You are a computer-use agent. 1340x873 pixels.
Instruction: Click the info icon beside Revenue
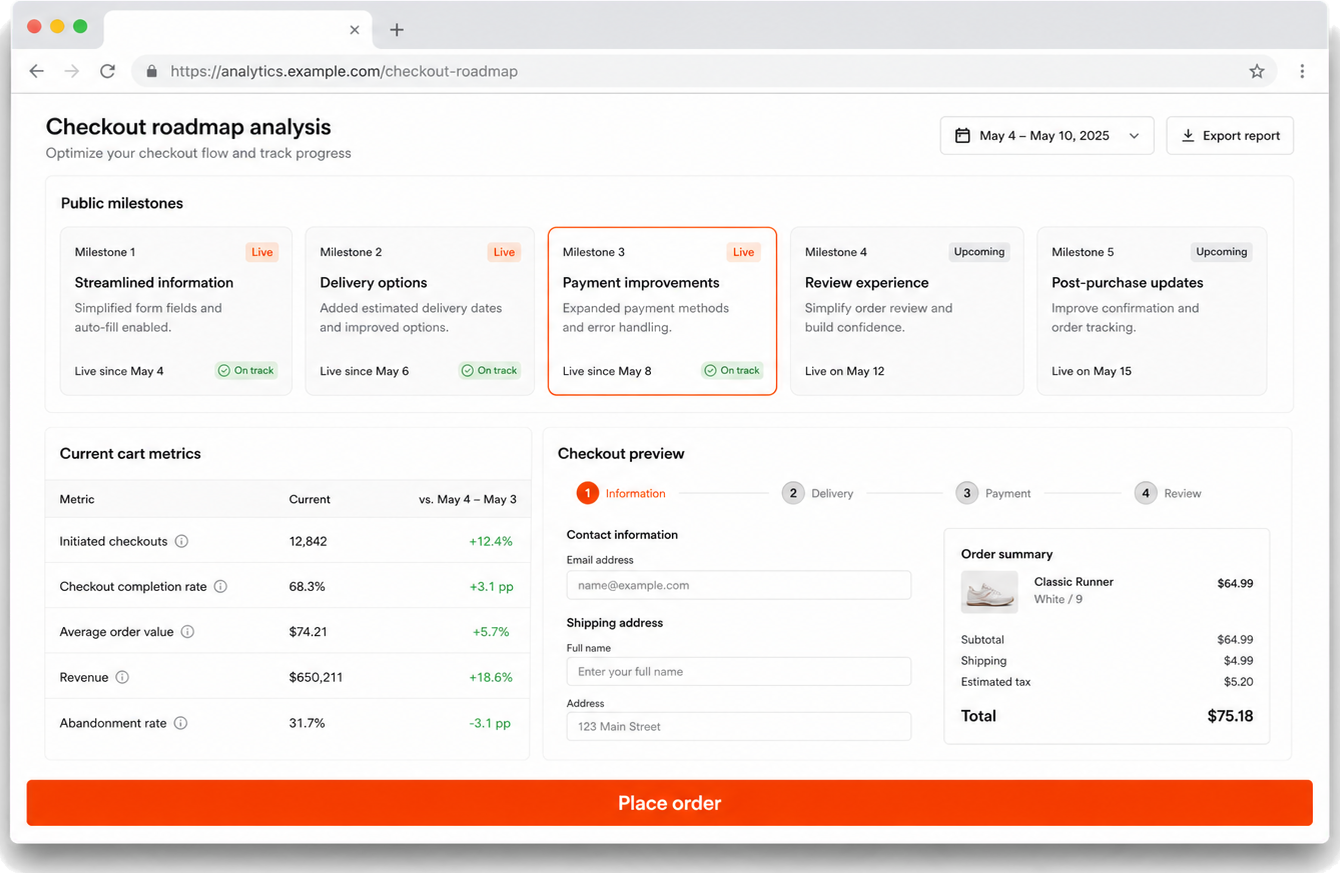click(122, 677)
